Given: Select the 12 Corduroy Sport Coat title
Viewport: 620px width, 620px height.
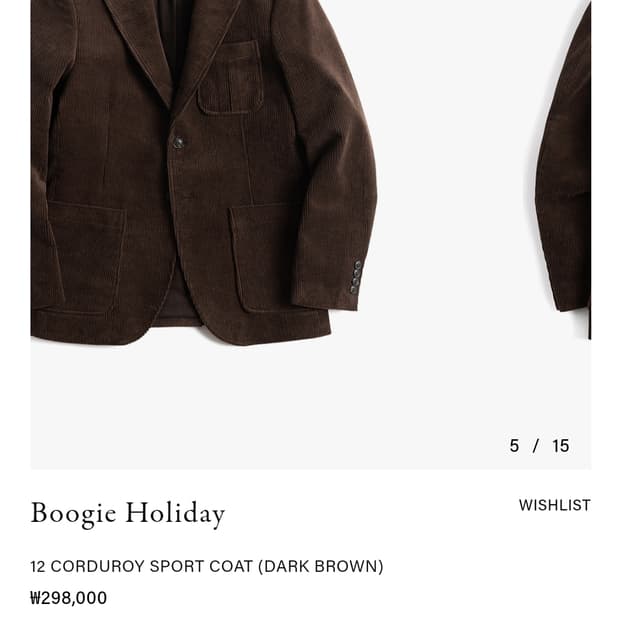Looking at the screenshot, I should click(207, 566).
